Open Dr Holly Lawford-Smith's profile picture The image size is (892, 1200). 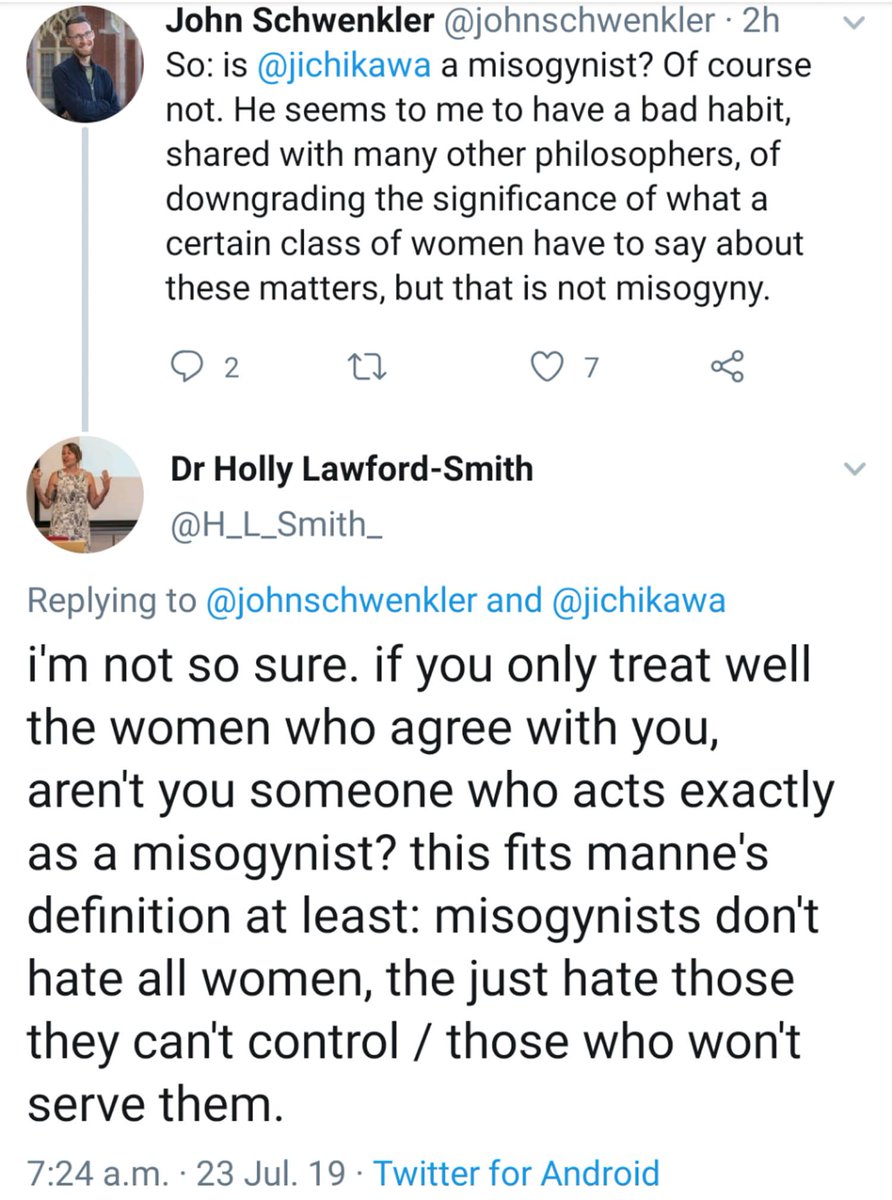coord(84,494)
